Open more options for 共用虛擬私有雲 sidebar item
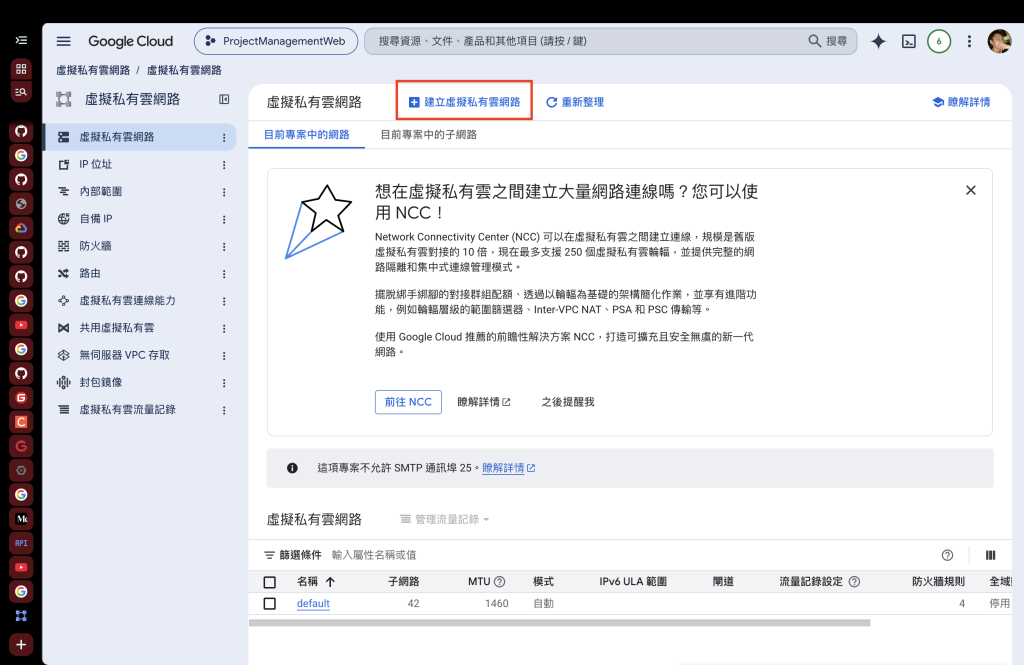This screenshot has width=1024, height=665. [x=224, y=329]
